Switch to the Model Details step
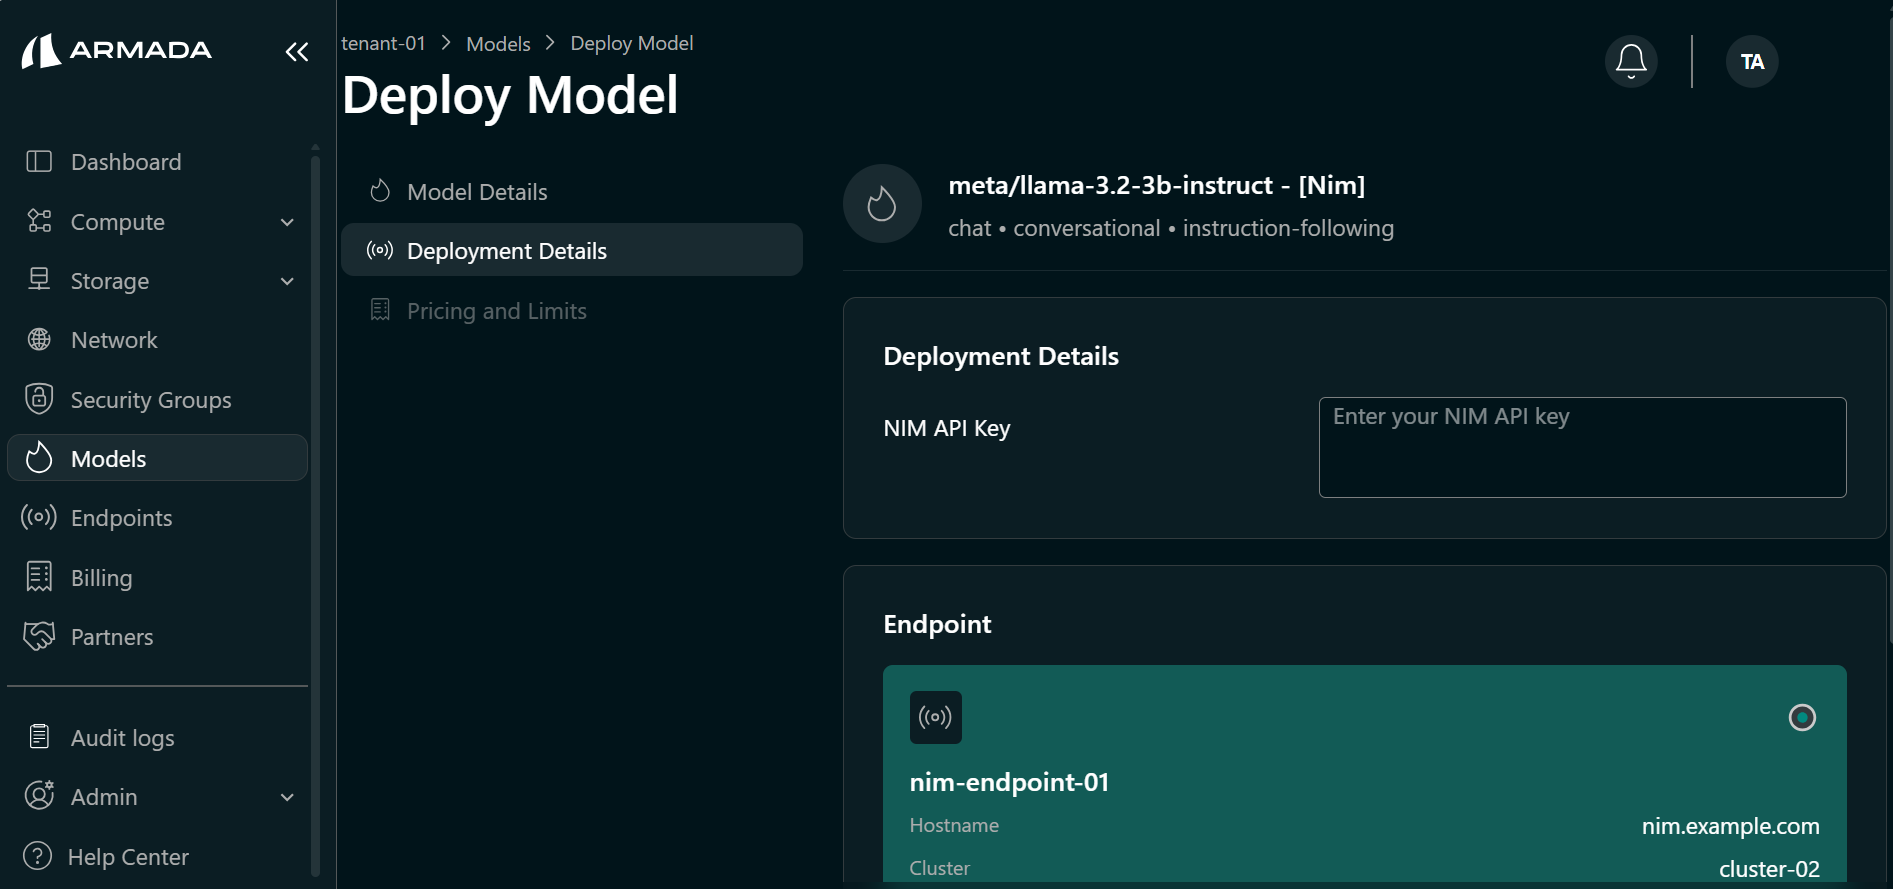The image size is (1893, 889). (x=572, y=191)
